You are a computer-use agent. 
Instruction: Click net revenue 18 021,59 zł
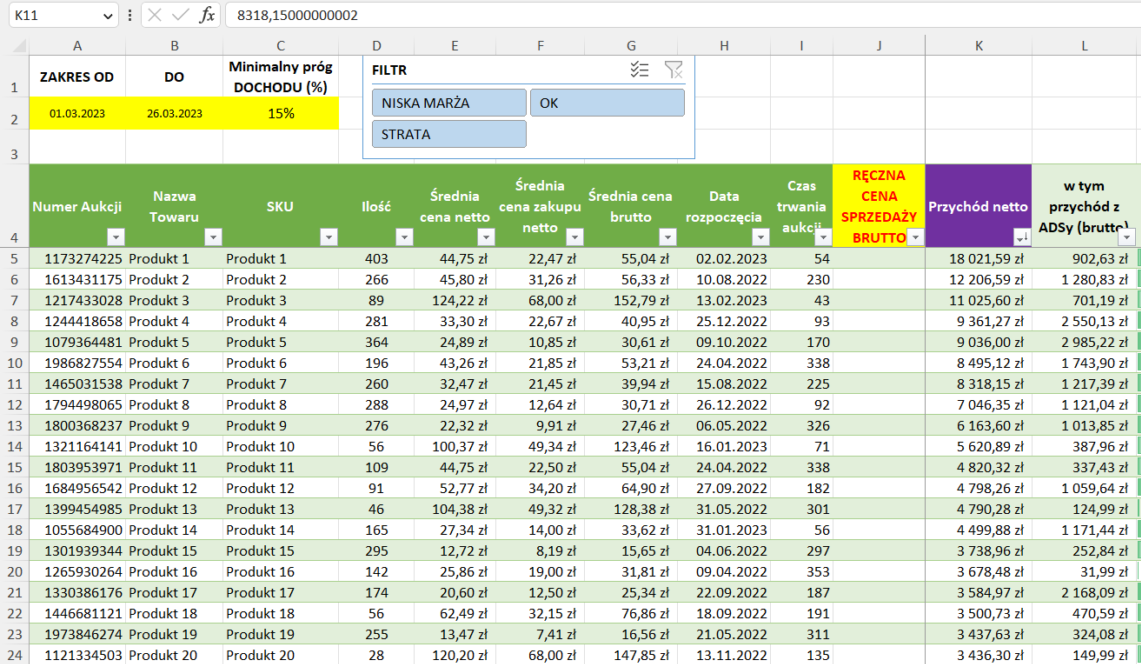coord(979,258)
